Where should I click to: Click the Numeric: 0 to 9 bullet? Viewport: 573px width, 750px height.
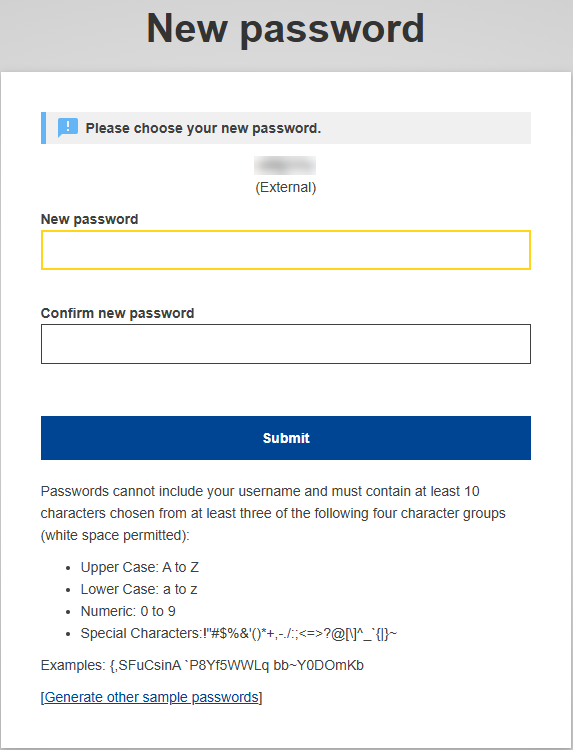point(128,611)
